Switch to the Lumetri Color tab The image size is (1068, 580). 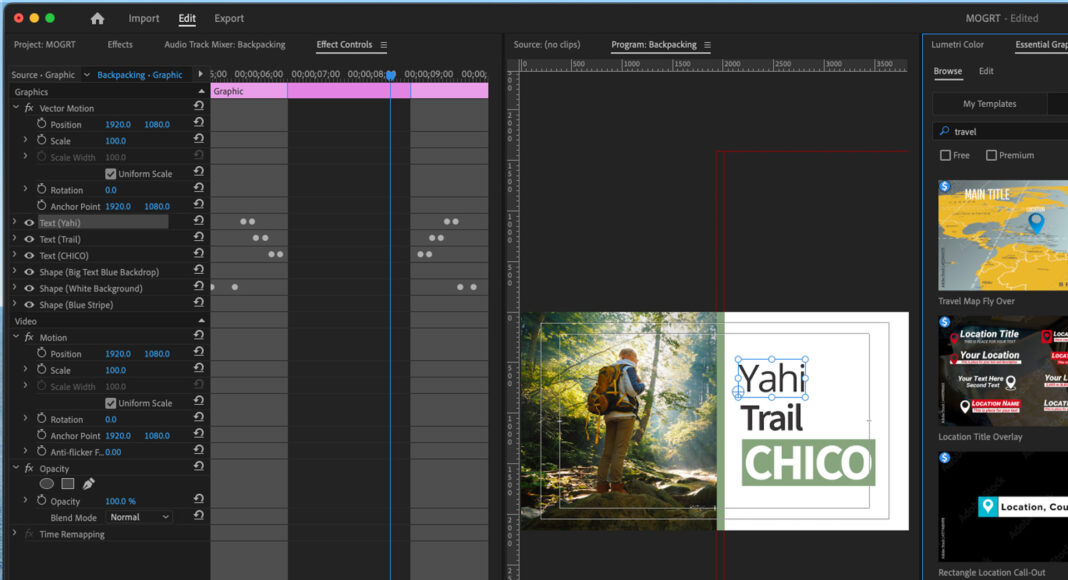(958, 44)
